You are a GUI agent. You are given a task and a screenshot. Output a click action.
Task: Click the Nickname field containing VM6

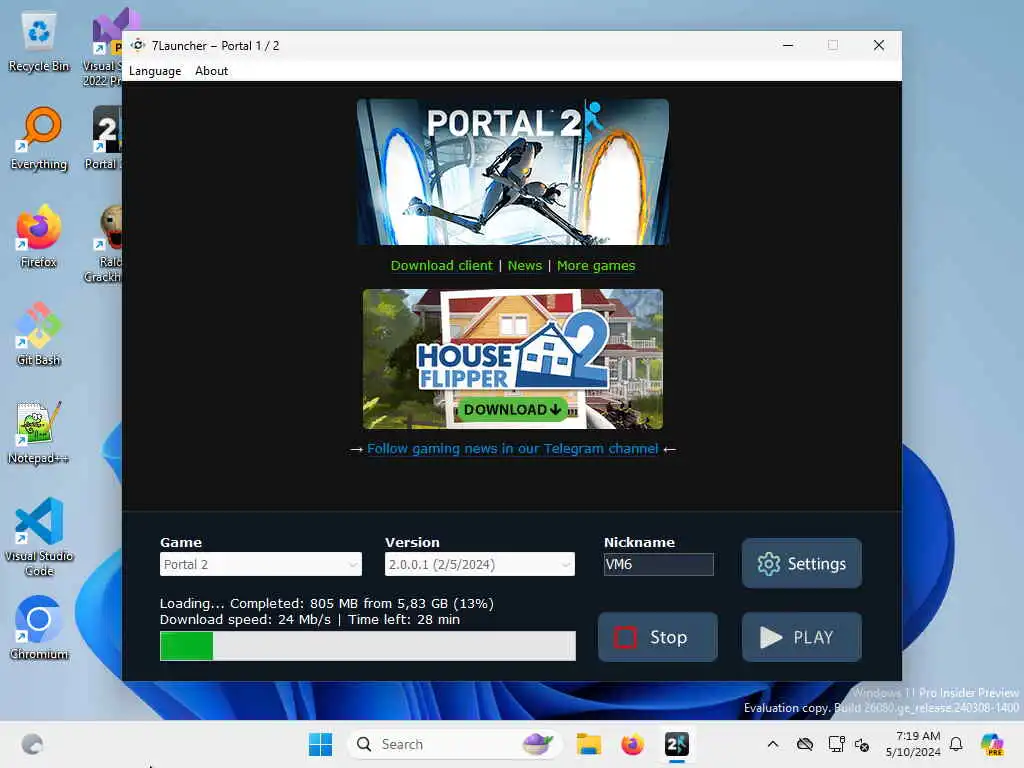point(658,564)
